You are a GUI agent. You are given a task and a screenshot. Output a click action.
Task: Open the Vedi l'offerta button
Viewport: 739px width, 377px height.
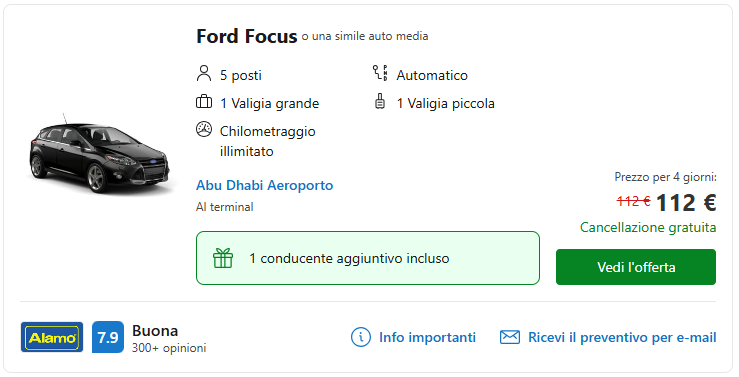click(x=636, y=267)
